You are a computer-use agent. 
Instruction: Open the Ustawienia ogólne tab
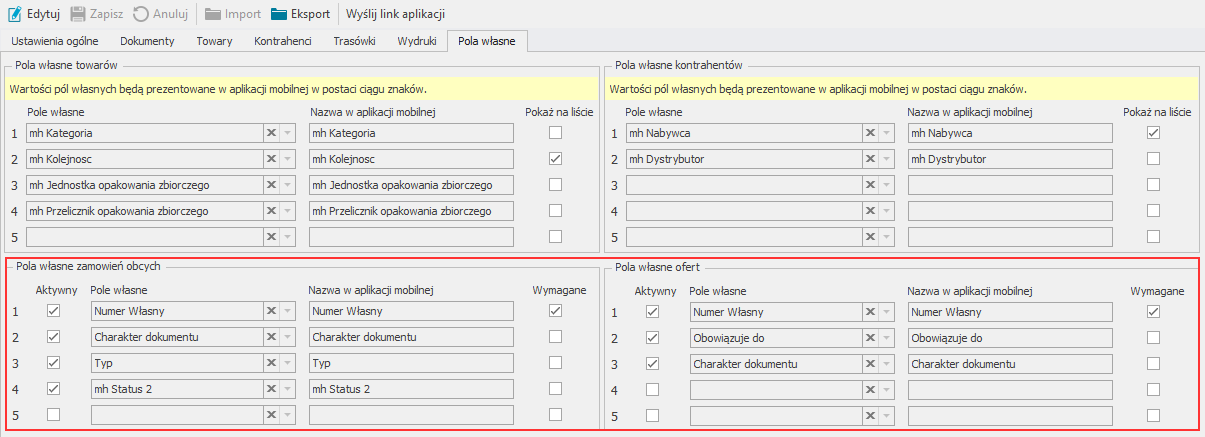[x=55, y=41]
